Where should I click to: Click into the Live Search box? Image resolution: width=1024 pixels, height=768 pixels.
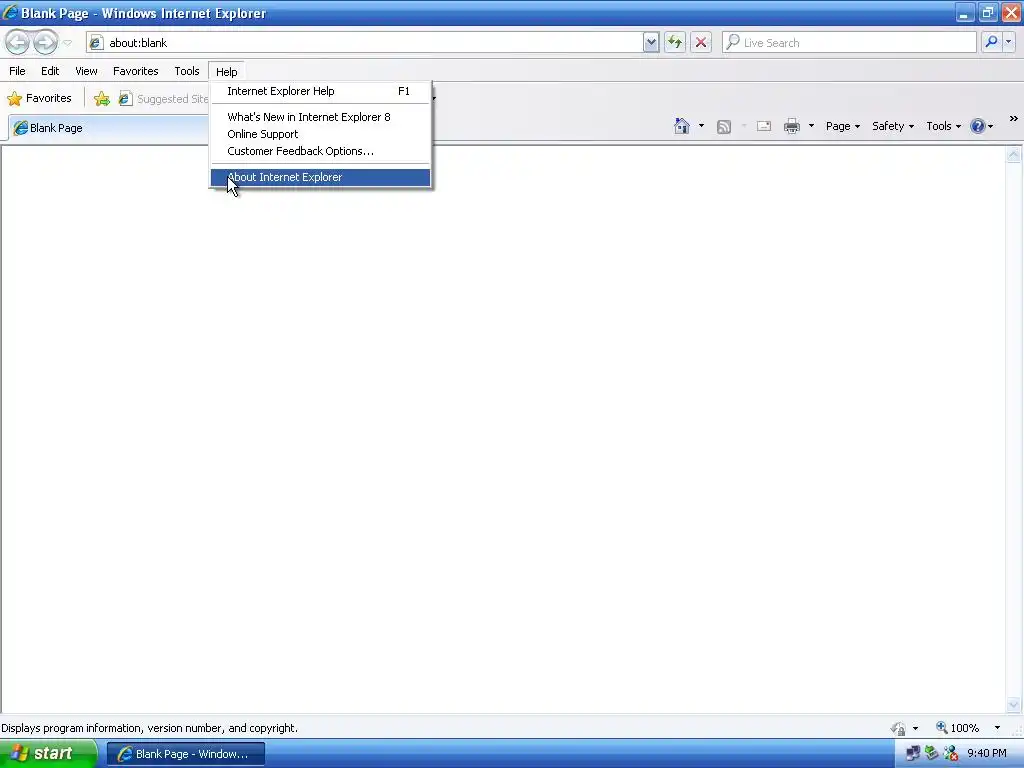(850, 42)
